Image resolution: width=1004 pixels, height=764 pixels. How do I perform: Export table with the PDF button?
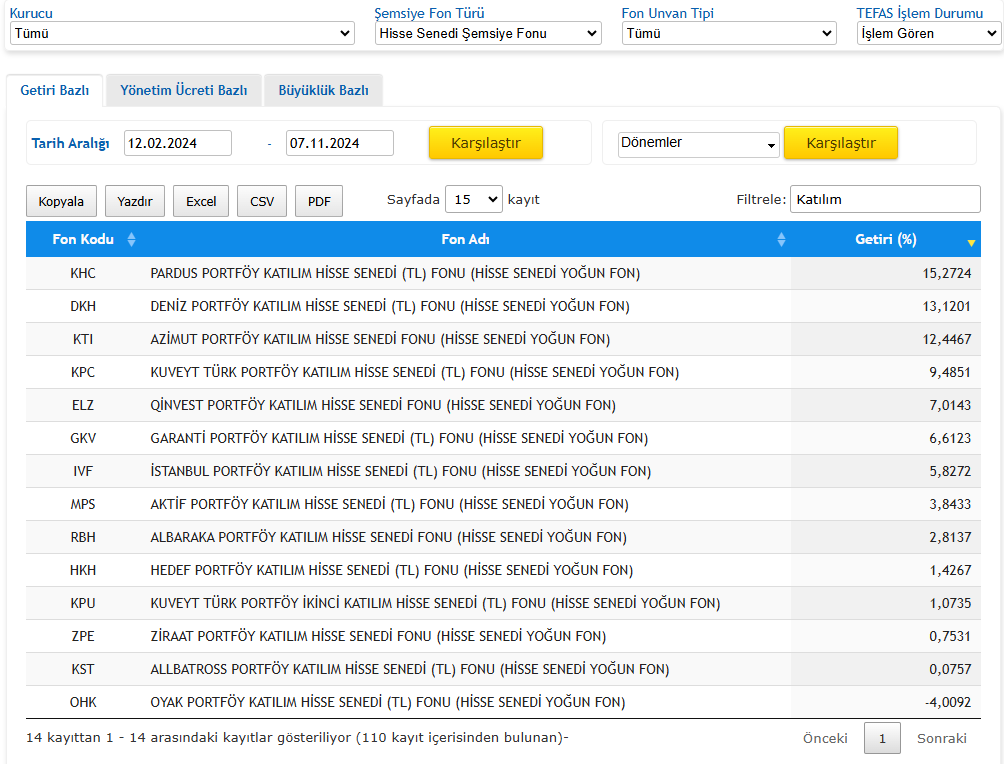click(x=319, y=201)
